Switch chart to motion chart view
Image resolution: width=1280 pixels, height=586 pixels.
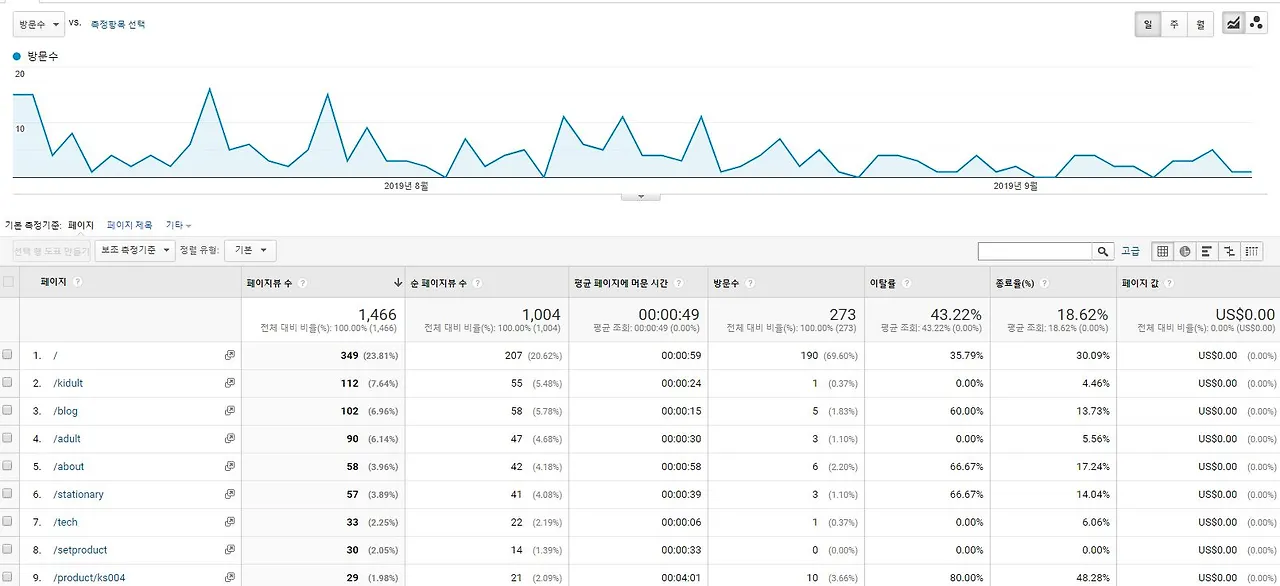point(1256,24)
